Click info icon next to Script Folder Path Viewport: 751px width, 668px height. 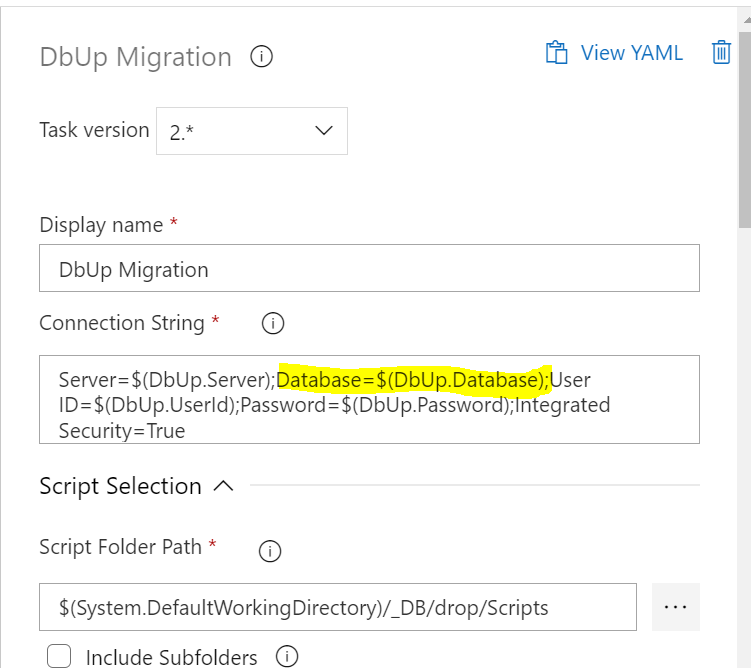click(270, 550)
